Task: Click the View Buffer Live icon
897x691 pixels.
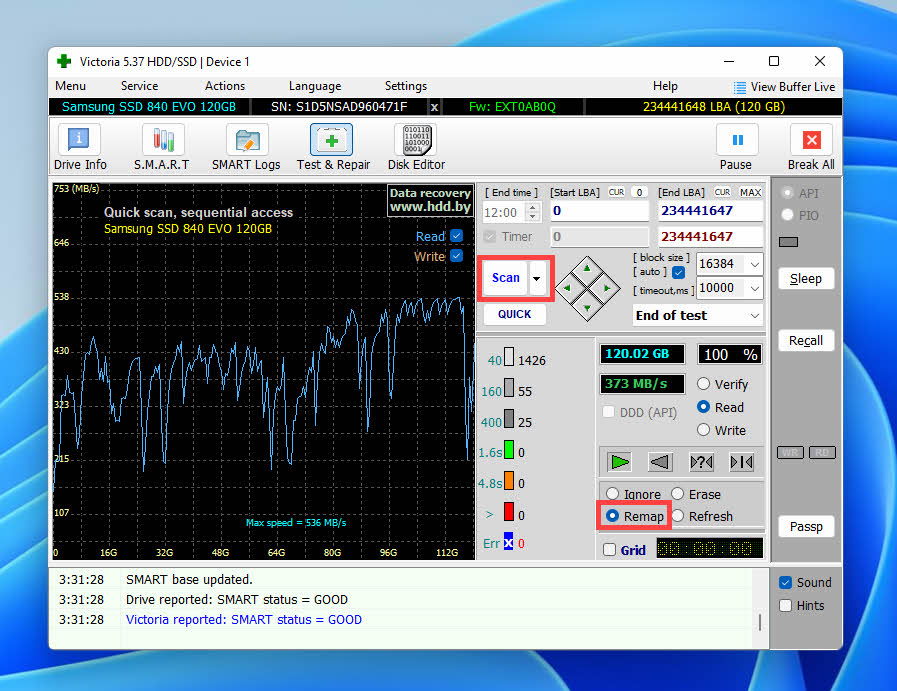Action: [740, 87]
